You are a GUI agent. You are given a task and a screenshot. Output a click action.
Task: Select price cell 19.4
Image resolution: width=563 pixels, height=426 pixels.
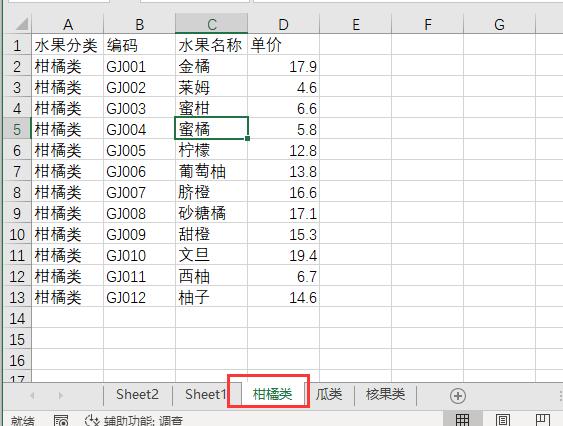coord(283,255)
